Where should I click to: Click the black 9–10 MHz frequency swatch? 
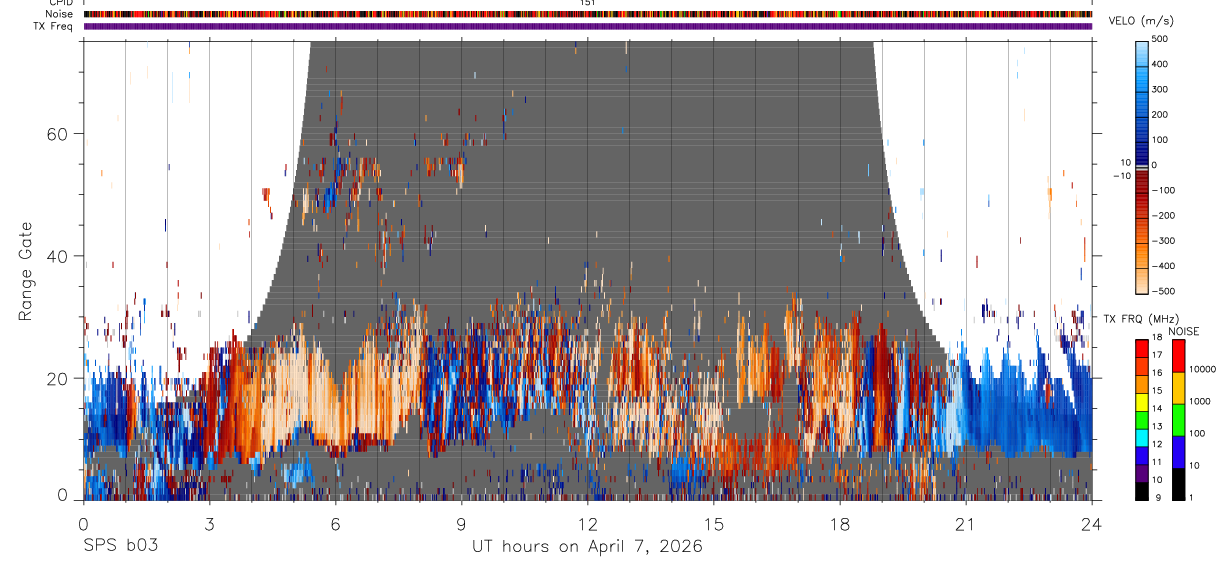pyautogui.click(x=1141, y=491)
